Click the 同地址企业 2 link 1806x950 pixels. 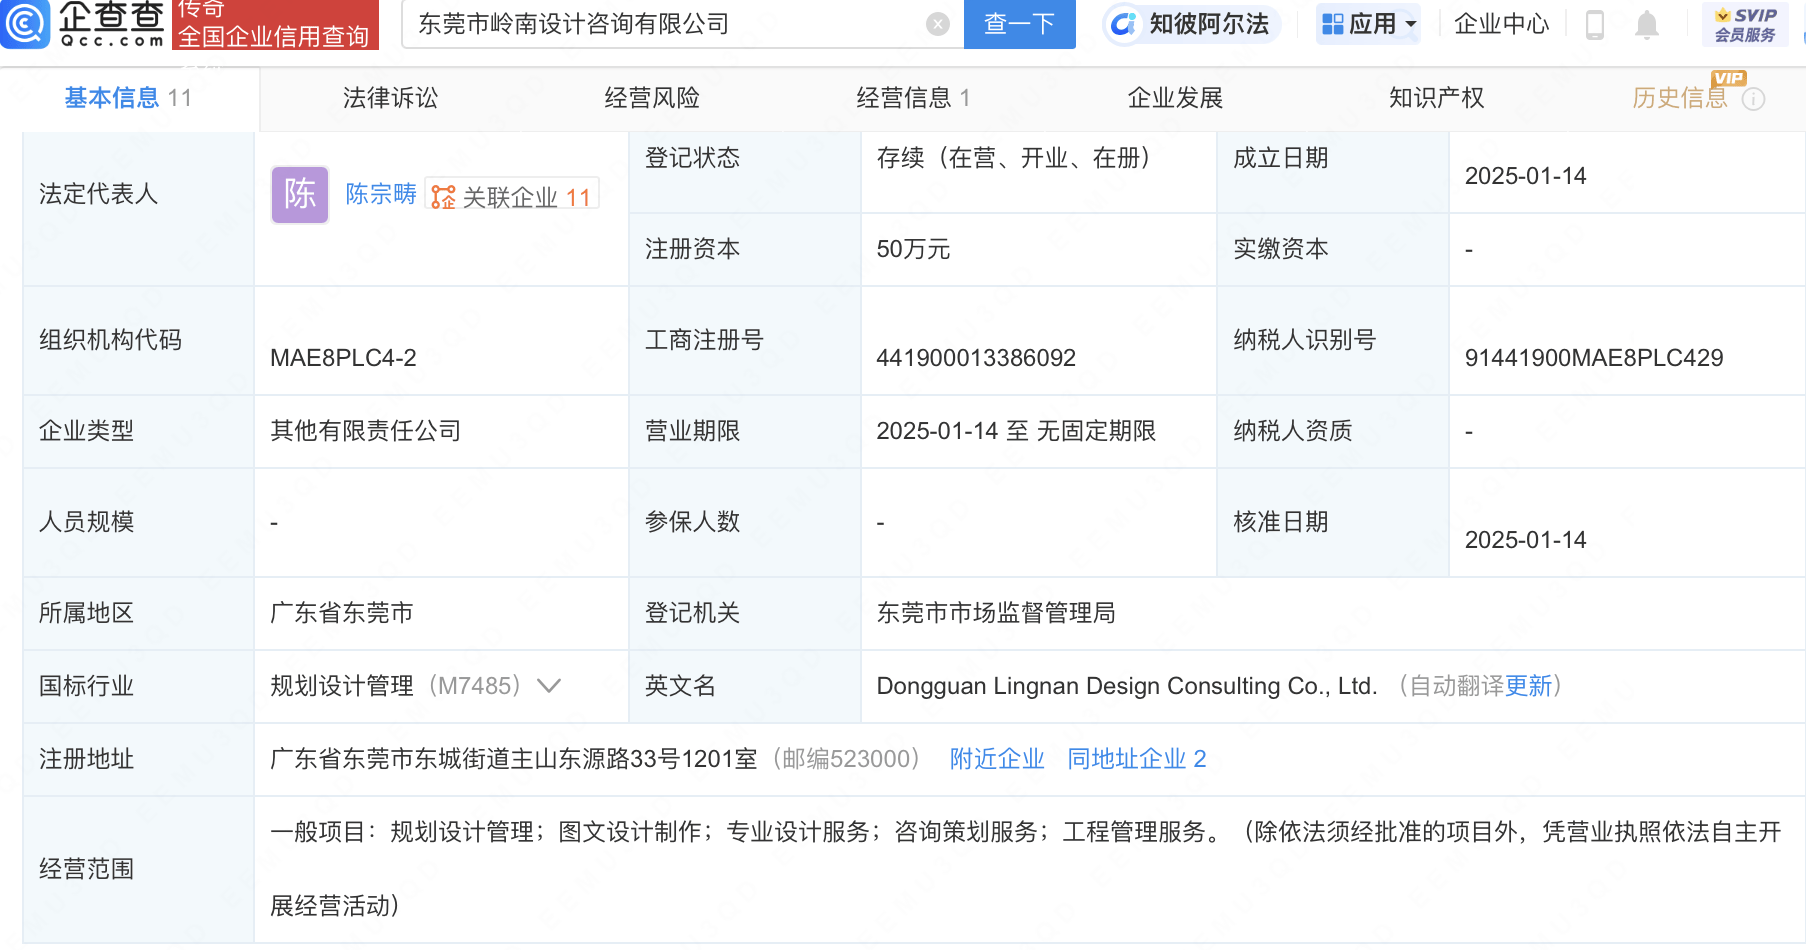(1137, 759)
